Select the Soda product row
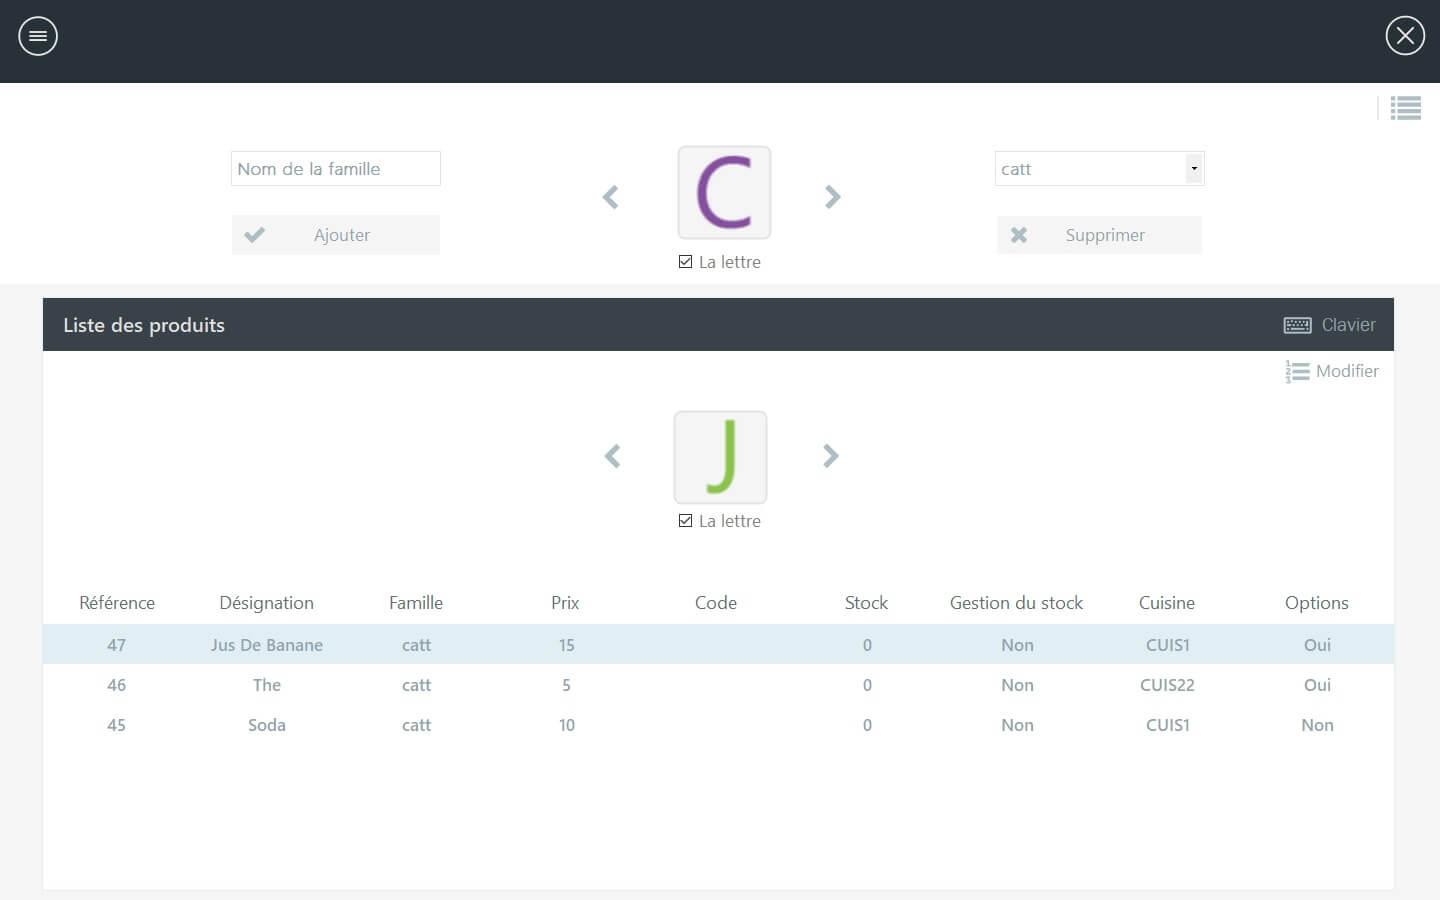 tap(267, 725)
